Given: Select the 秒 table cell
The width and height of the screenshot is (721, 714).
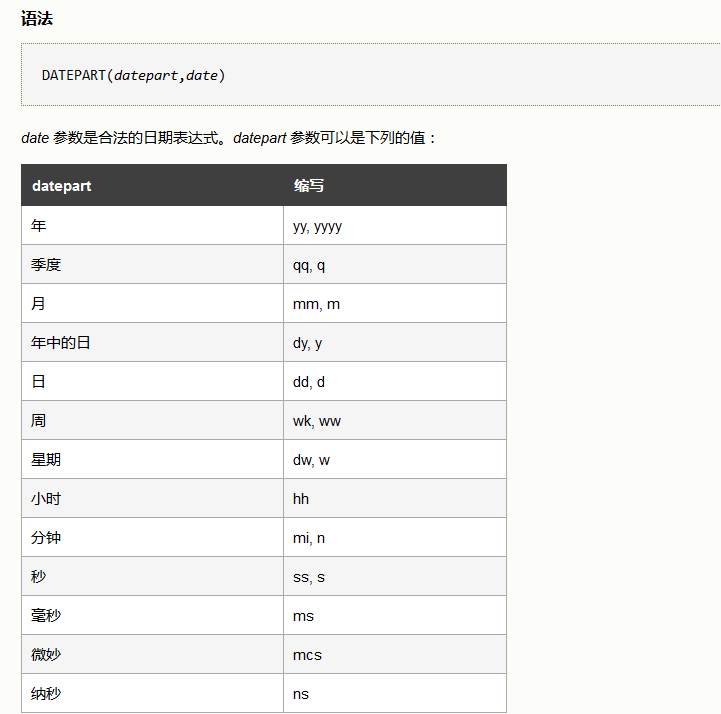Looking at the screenshot, I should (x=152, y=577).
